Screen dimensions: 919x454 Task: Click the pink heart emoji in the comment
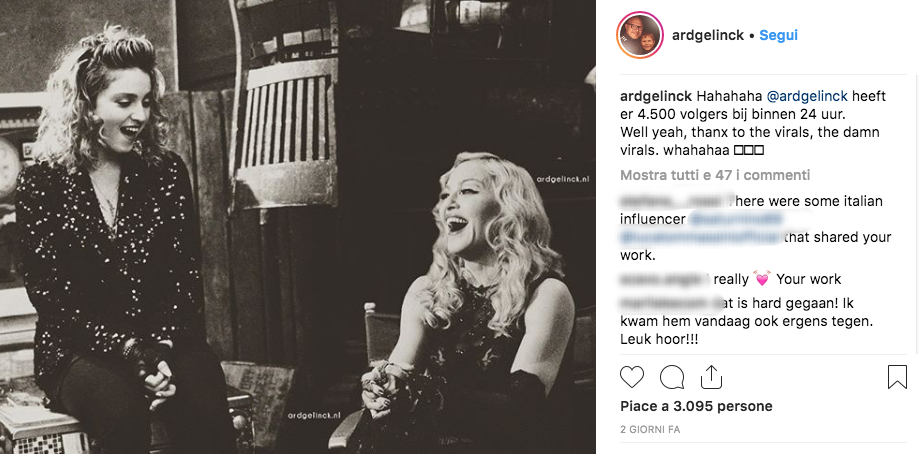pos(762,279)
